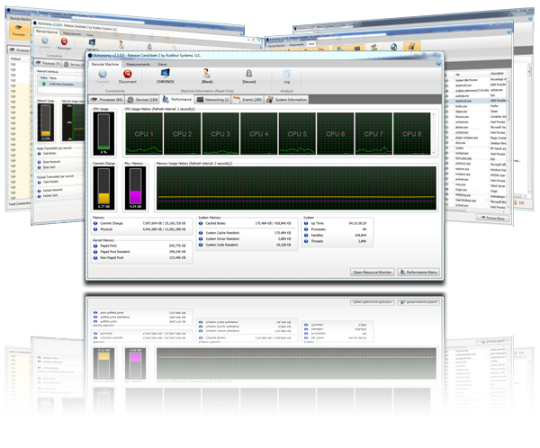Image resolution: width=540 pixels, height=448 pixels.
Task: Click info icon beside Cached Bytes
Action: (201, 223)
